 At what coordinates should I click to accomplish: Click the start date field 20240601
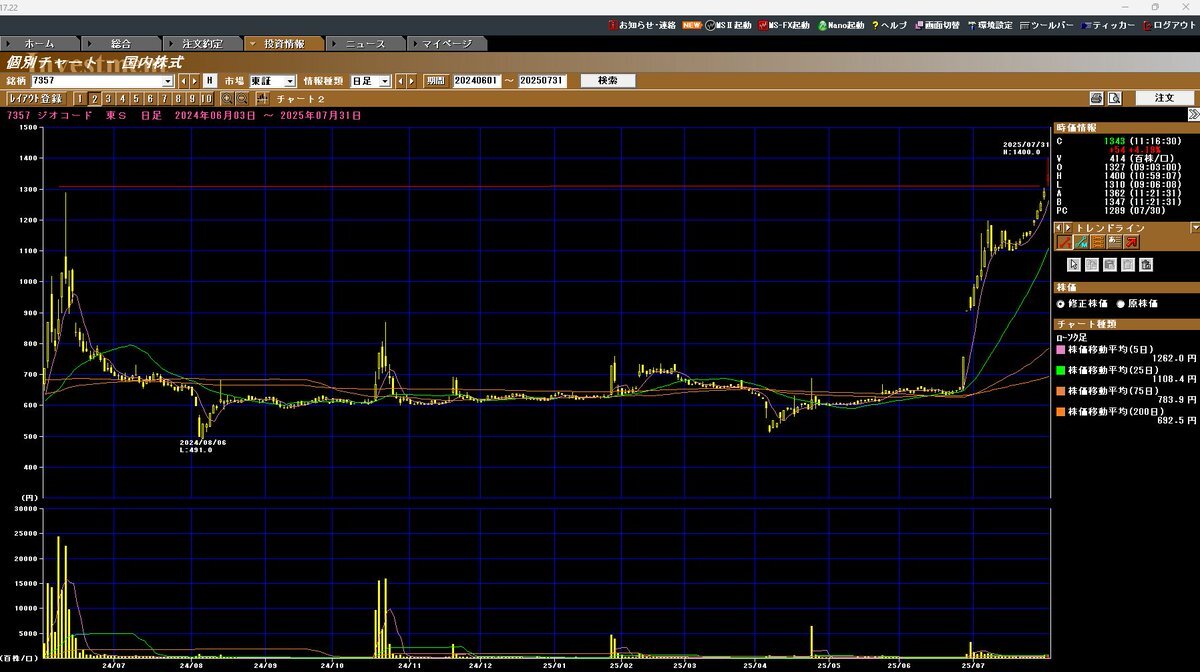tap(477, 80)
